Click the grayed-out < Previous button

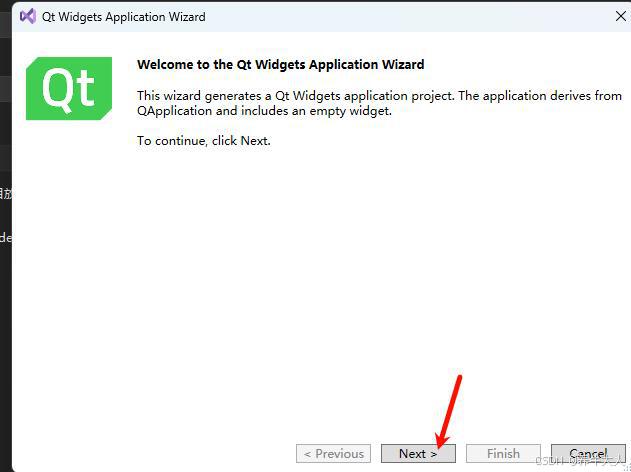333,453
